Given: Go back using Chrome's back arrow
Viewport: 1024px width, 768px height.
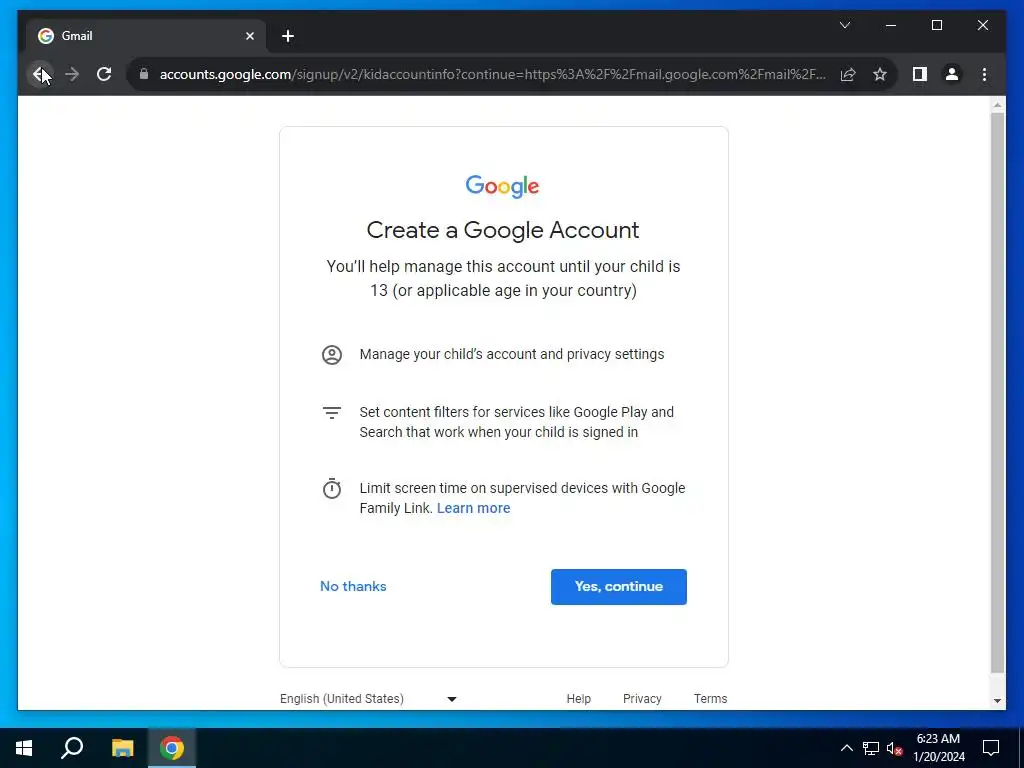Looking at the screenshot, I should coord(40,74).
